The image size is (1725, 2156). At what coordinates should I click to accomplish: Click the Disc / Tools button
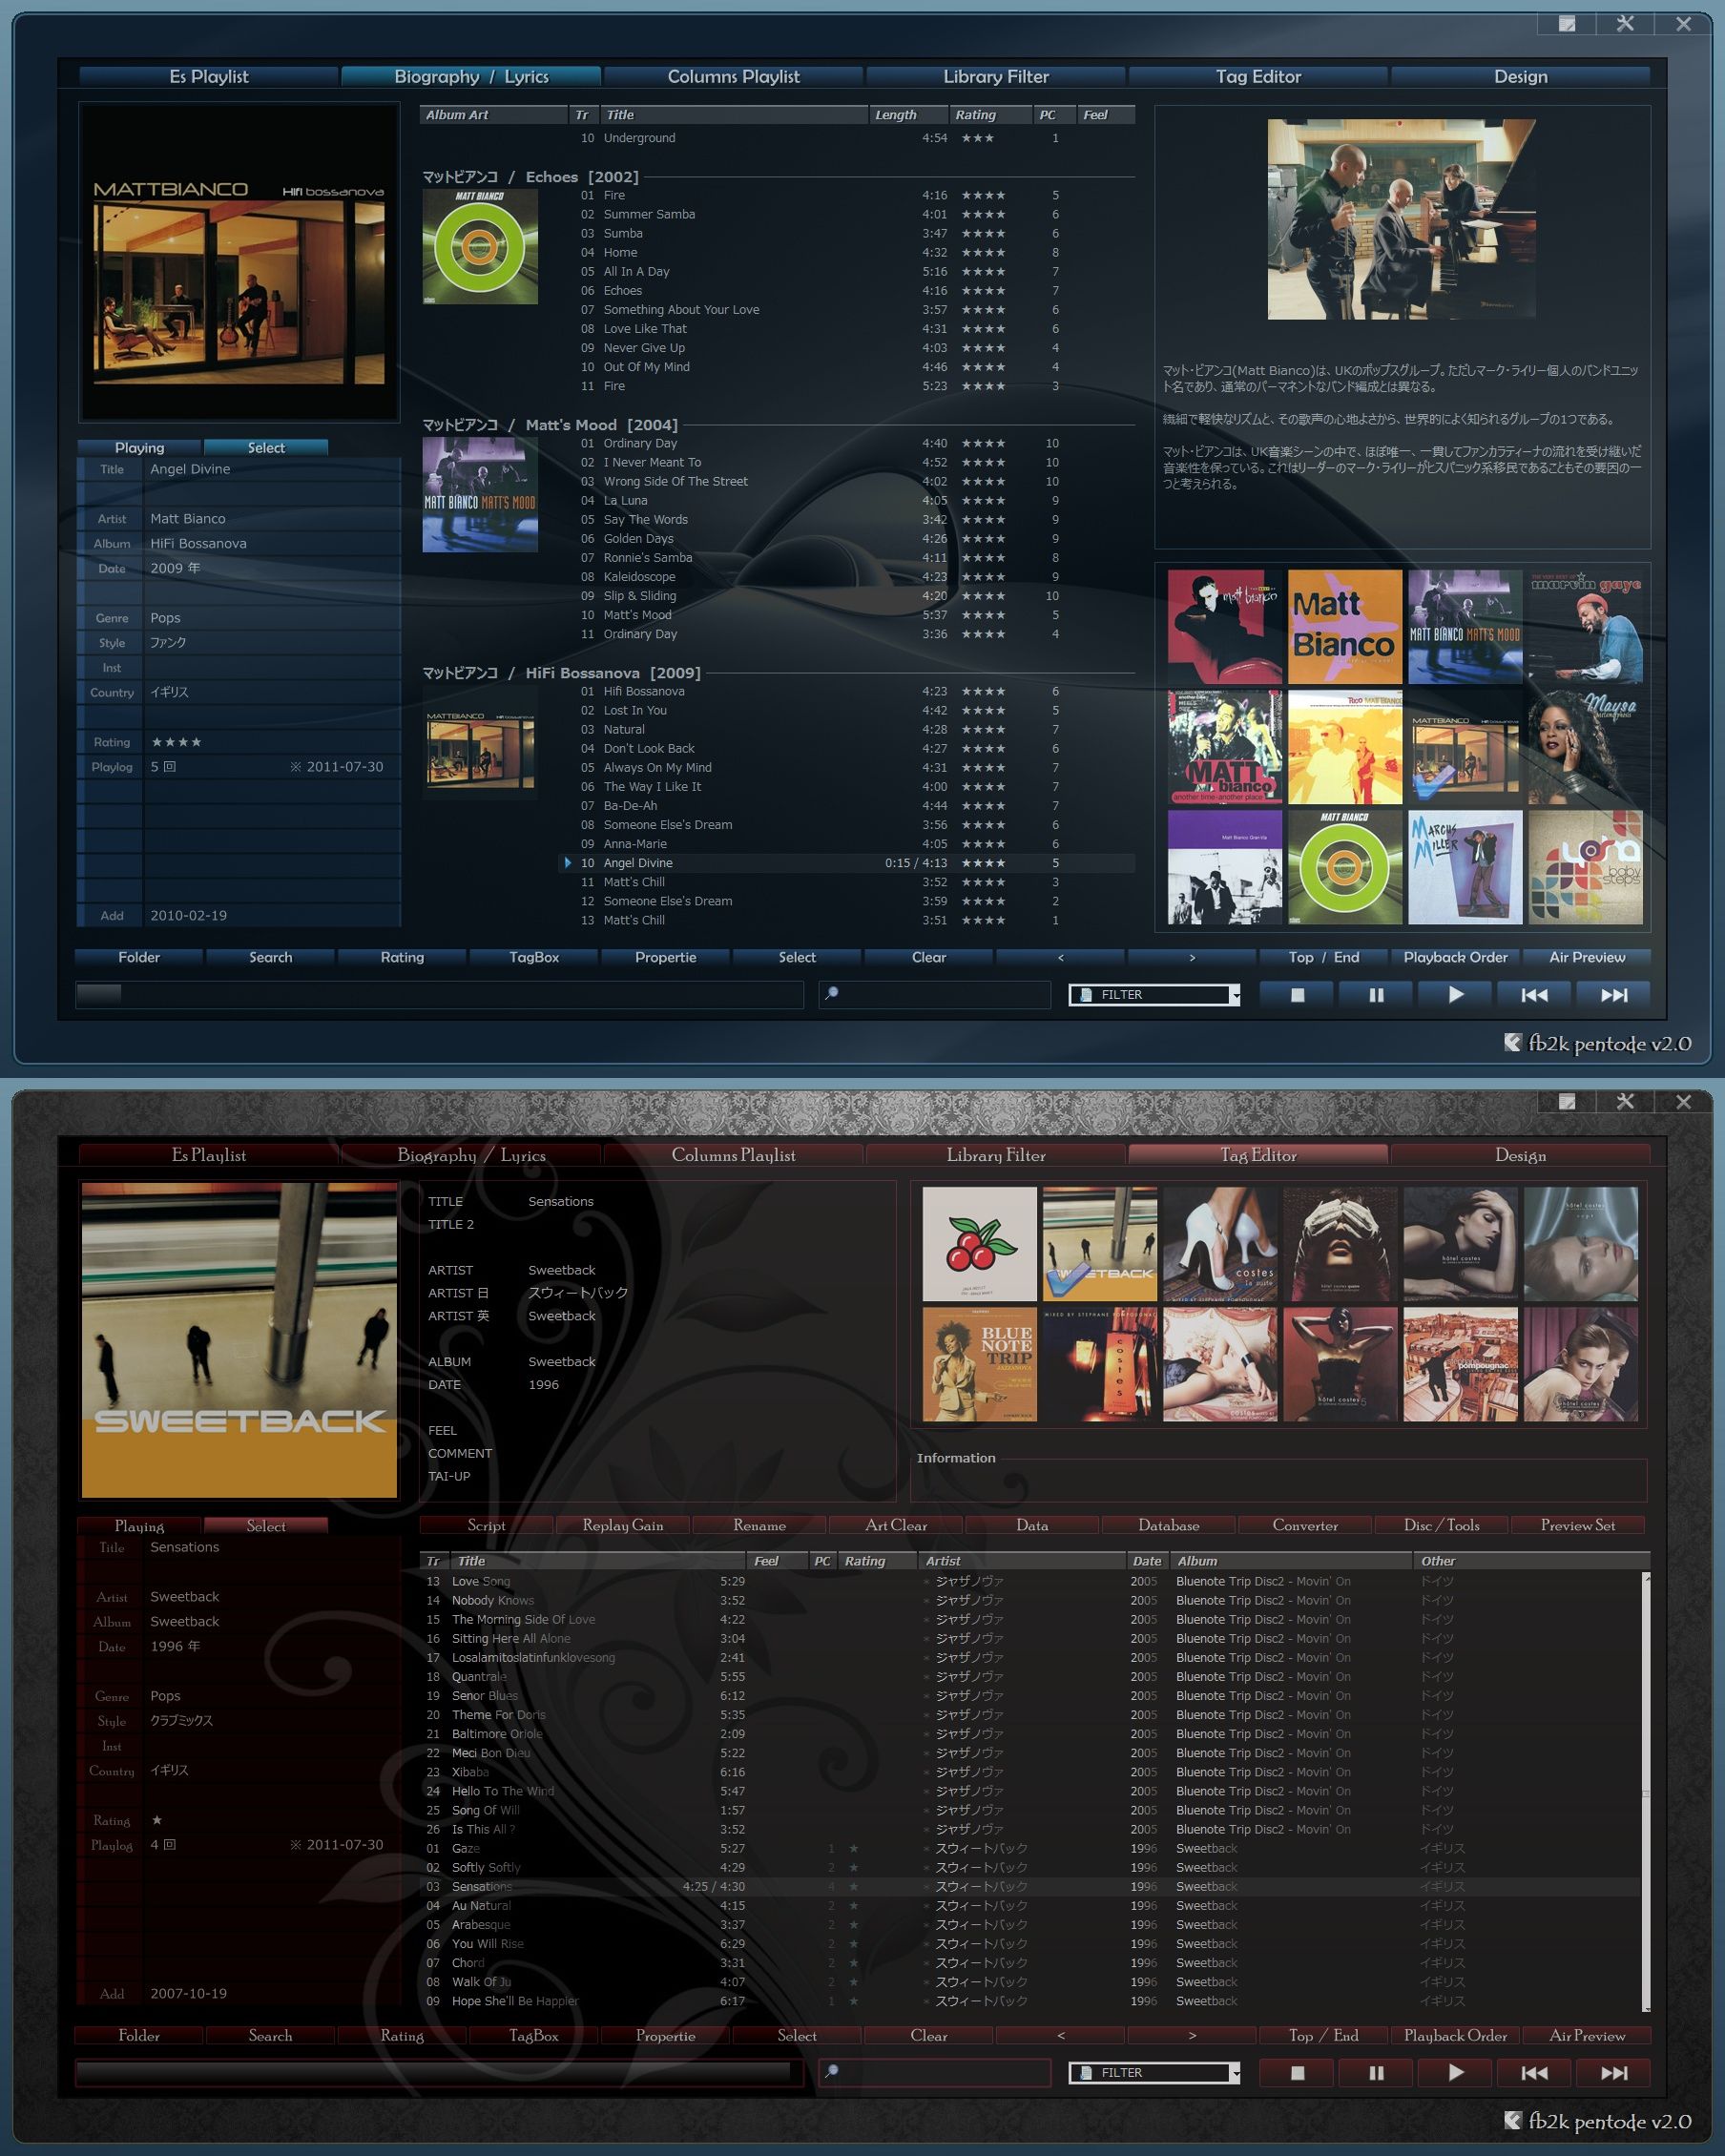pyautogui.click(x=1441, y=1526)
